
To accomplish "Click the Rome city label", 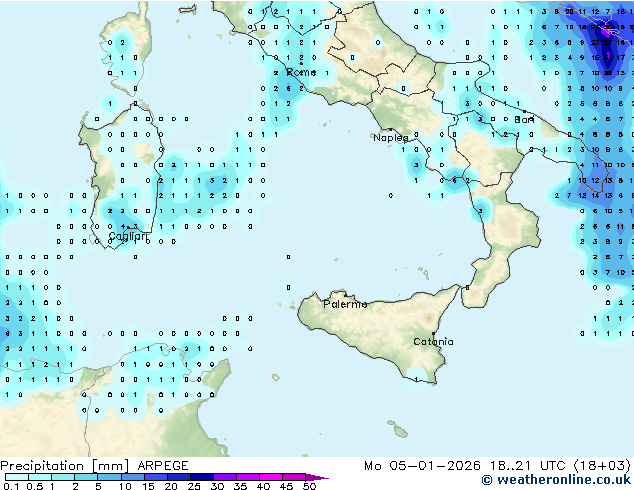I will (x=301, y=72).
